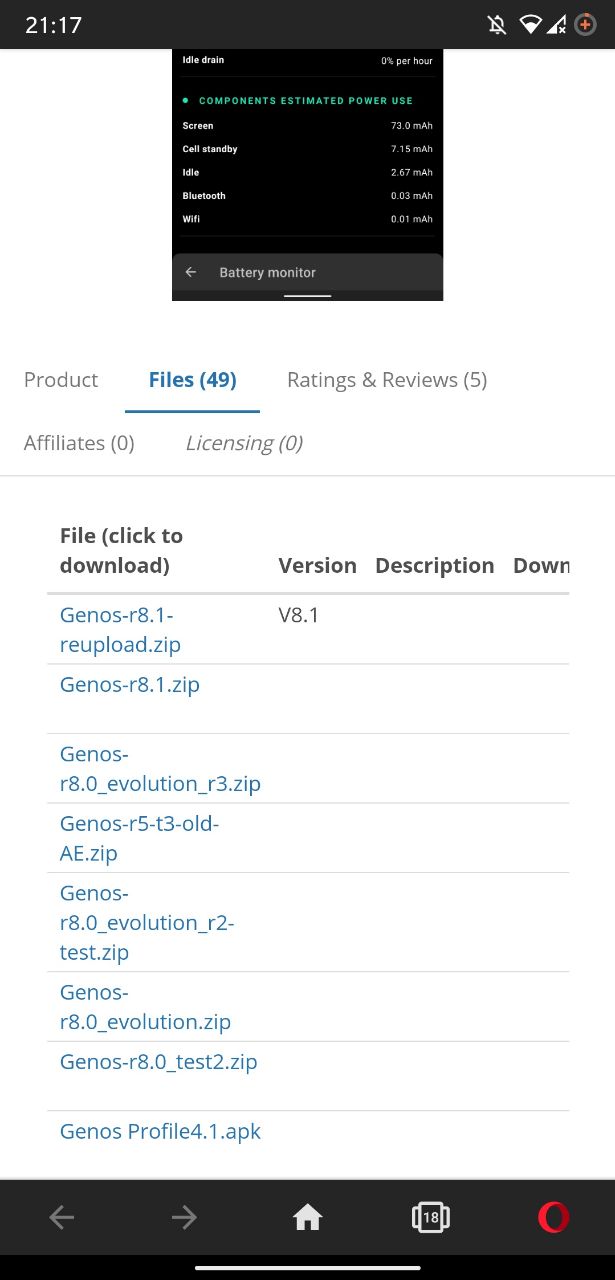The height and width of the screenshot is (1280, 615).
Task: Tap the muted notifications bell in the status bar
Action: coord(497,24)
